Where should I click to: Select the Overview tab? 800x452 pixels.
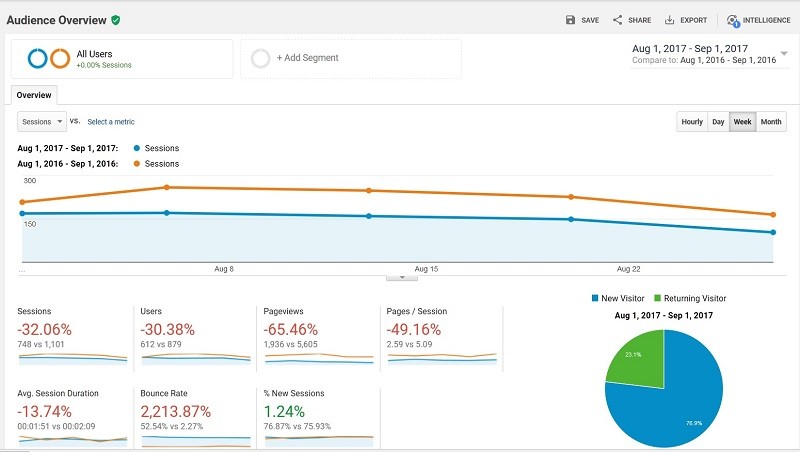pyautogui.click(x=34, y=95)
